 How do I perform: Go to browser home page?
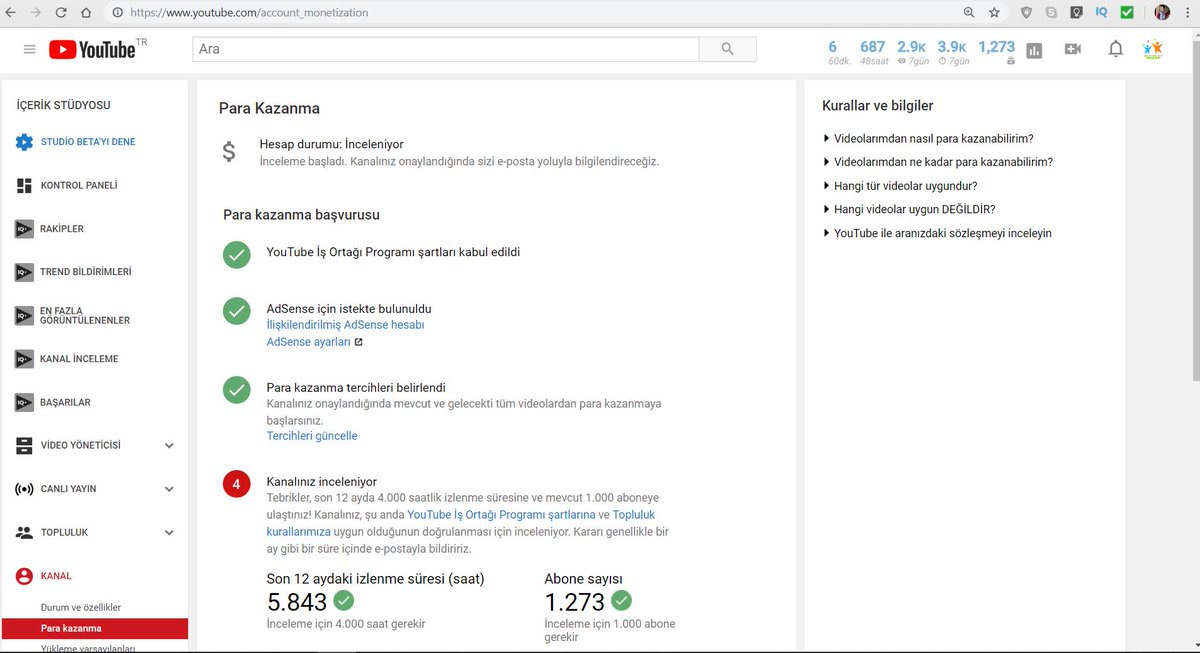coord(86,13)
